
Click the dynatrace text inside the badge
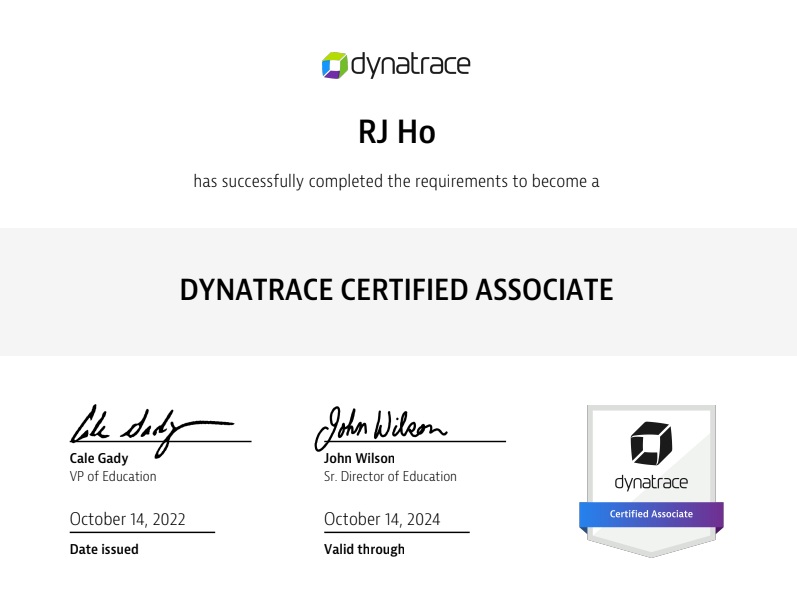click(x=651, y=483)
